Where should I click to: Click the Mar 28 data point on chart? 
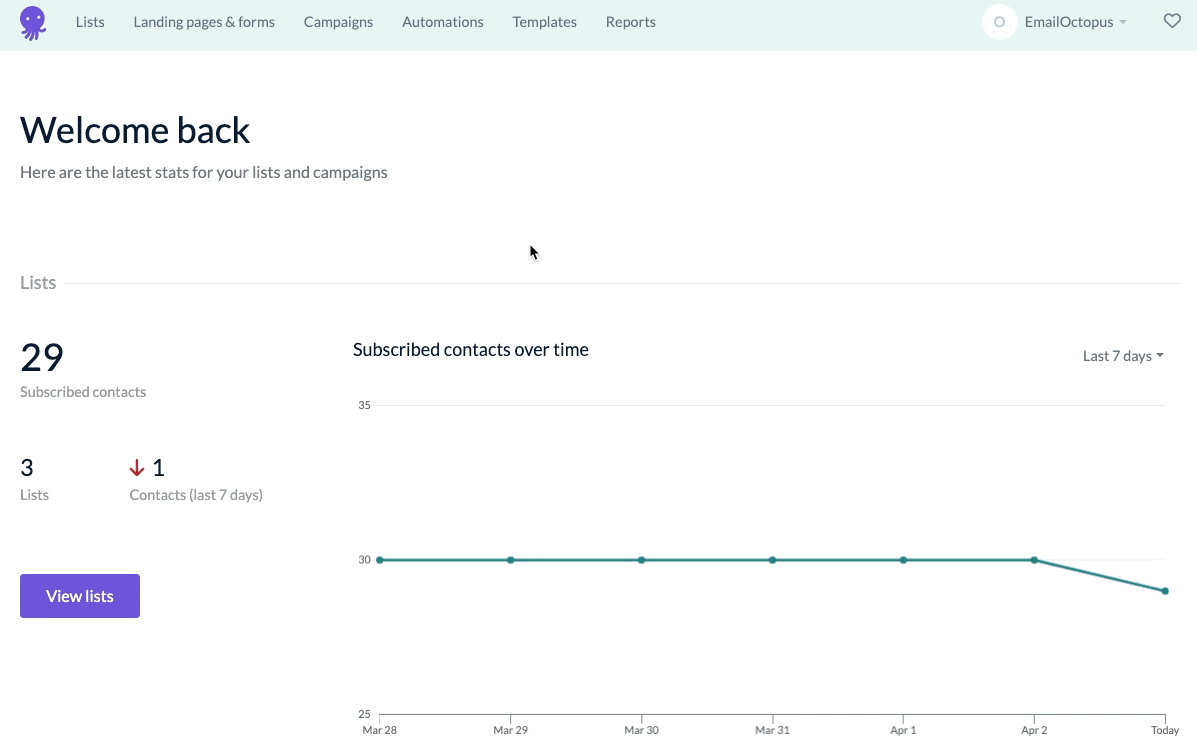coord(380,560)
